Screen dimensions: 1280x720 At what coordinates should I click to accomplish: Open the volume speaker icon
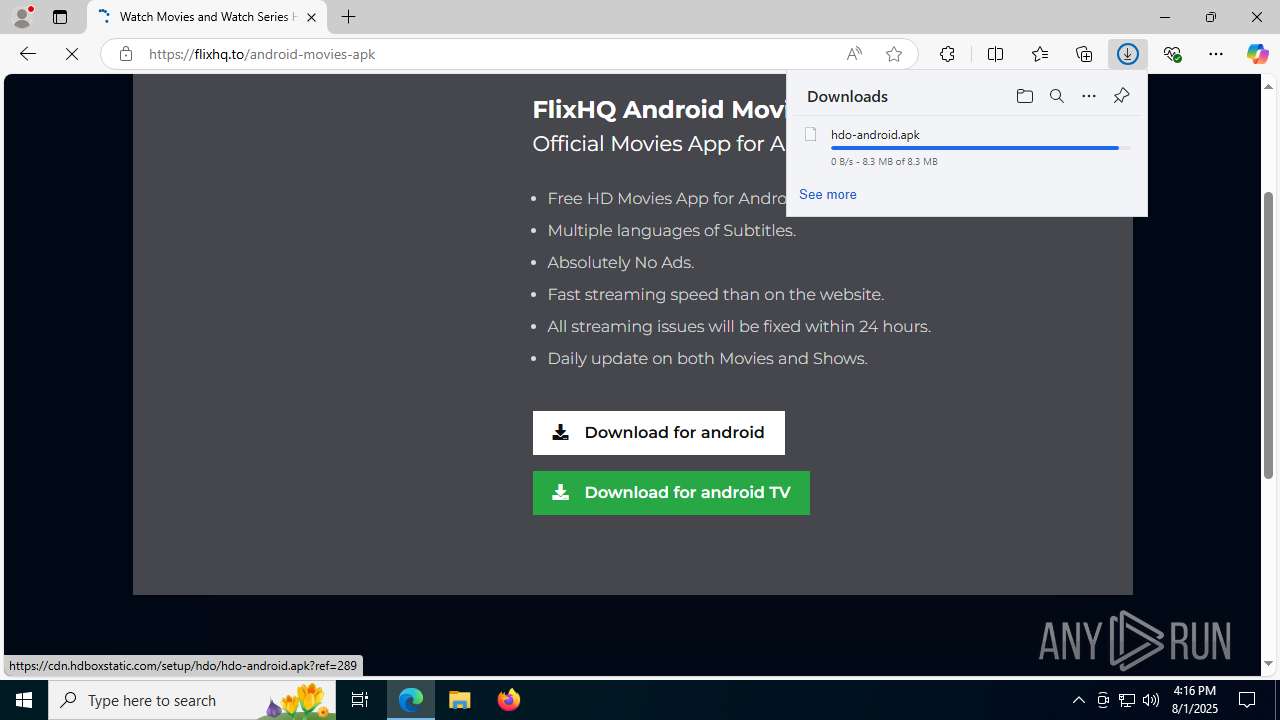tap(1151, 700)
